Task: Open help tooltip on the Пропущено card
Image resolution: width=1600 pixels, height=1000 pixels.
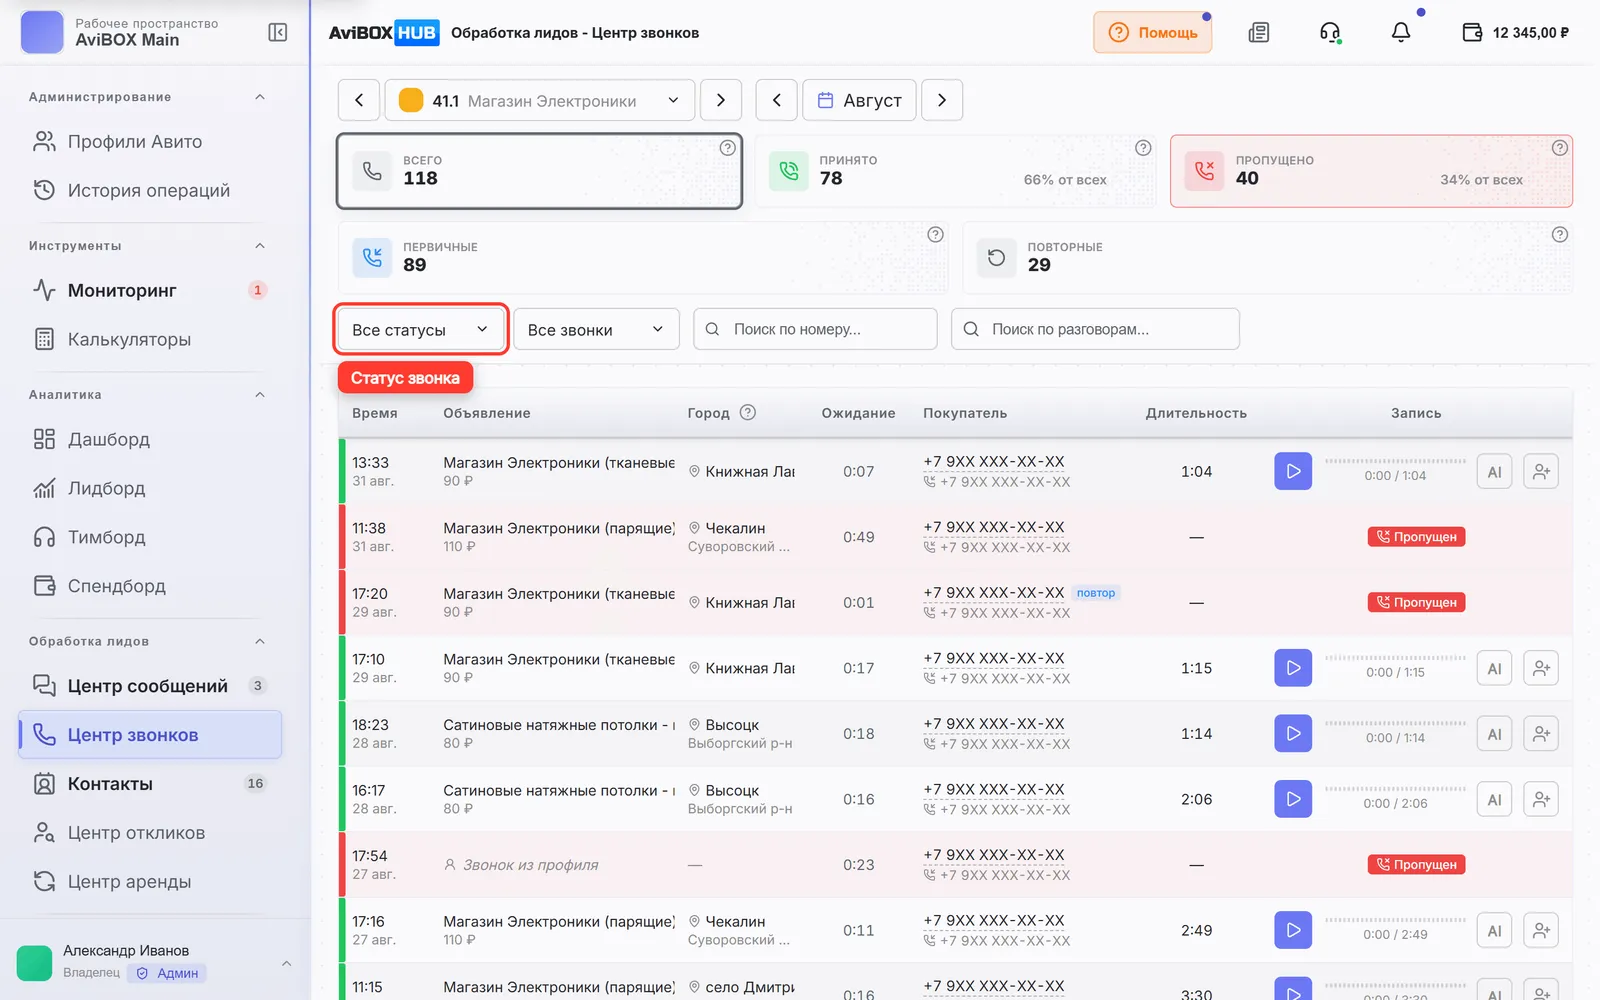Action: (1560, 148)
